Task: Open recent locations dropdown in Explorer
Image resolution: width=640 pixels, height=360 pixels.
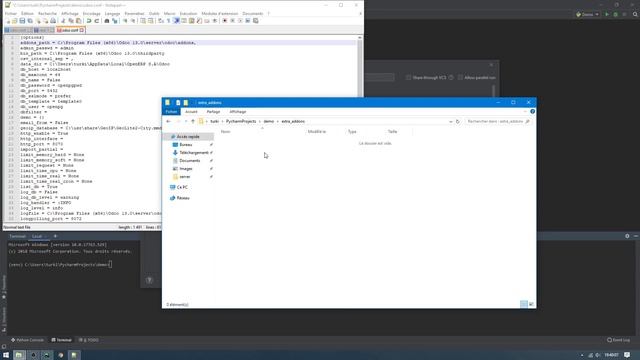Action: coord(186,122)
